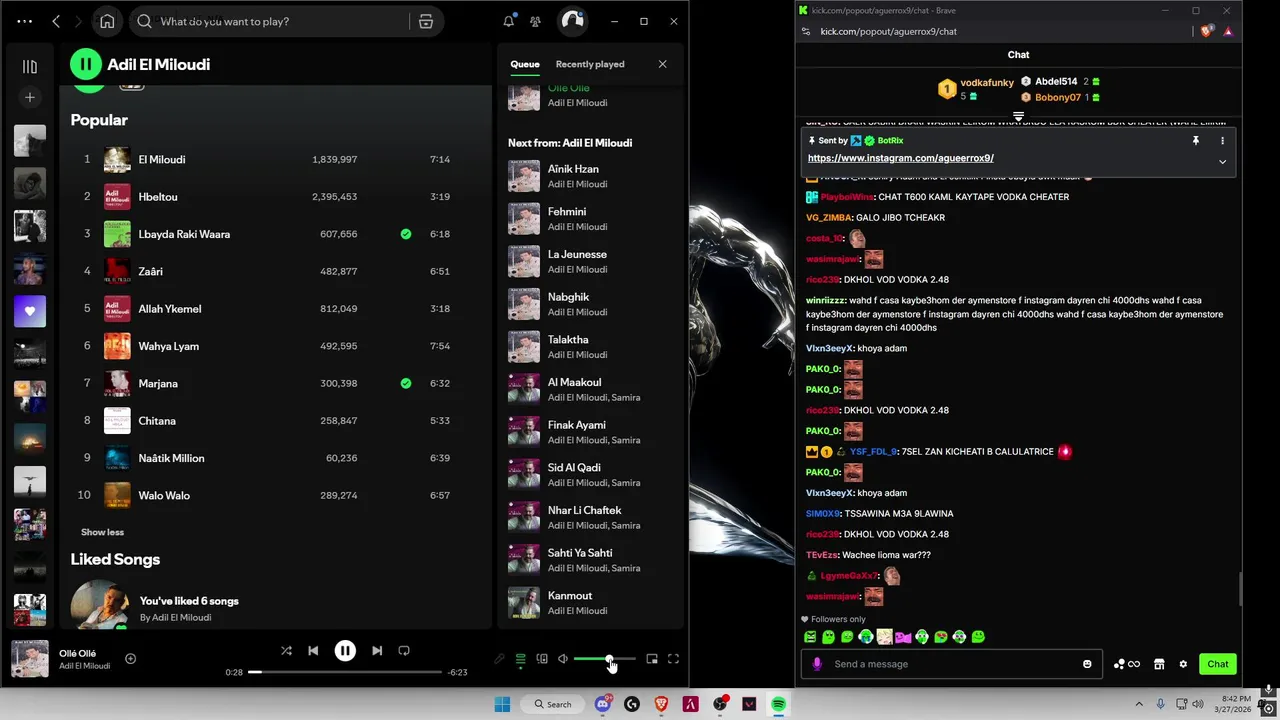Viewport: 1280px width, 720px height.
Task: Click vodkafunky on the chat leaderboard
Action: [987, 83]
